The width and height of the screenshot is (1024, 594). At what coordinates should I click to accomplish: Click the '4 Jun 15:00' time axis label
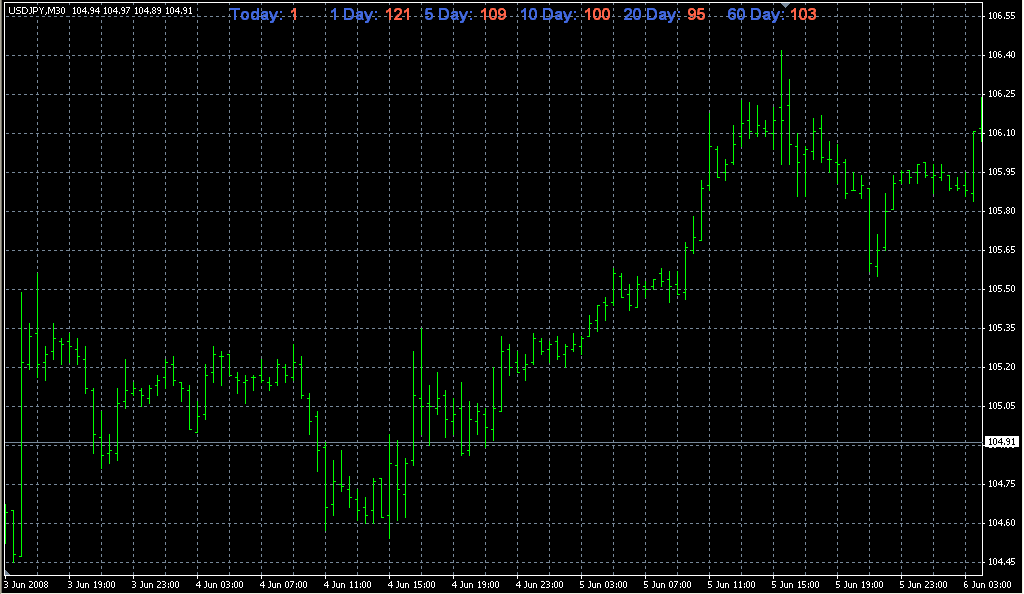(411, 585)
